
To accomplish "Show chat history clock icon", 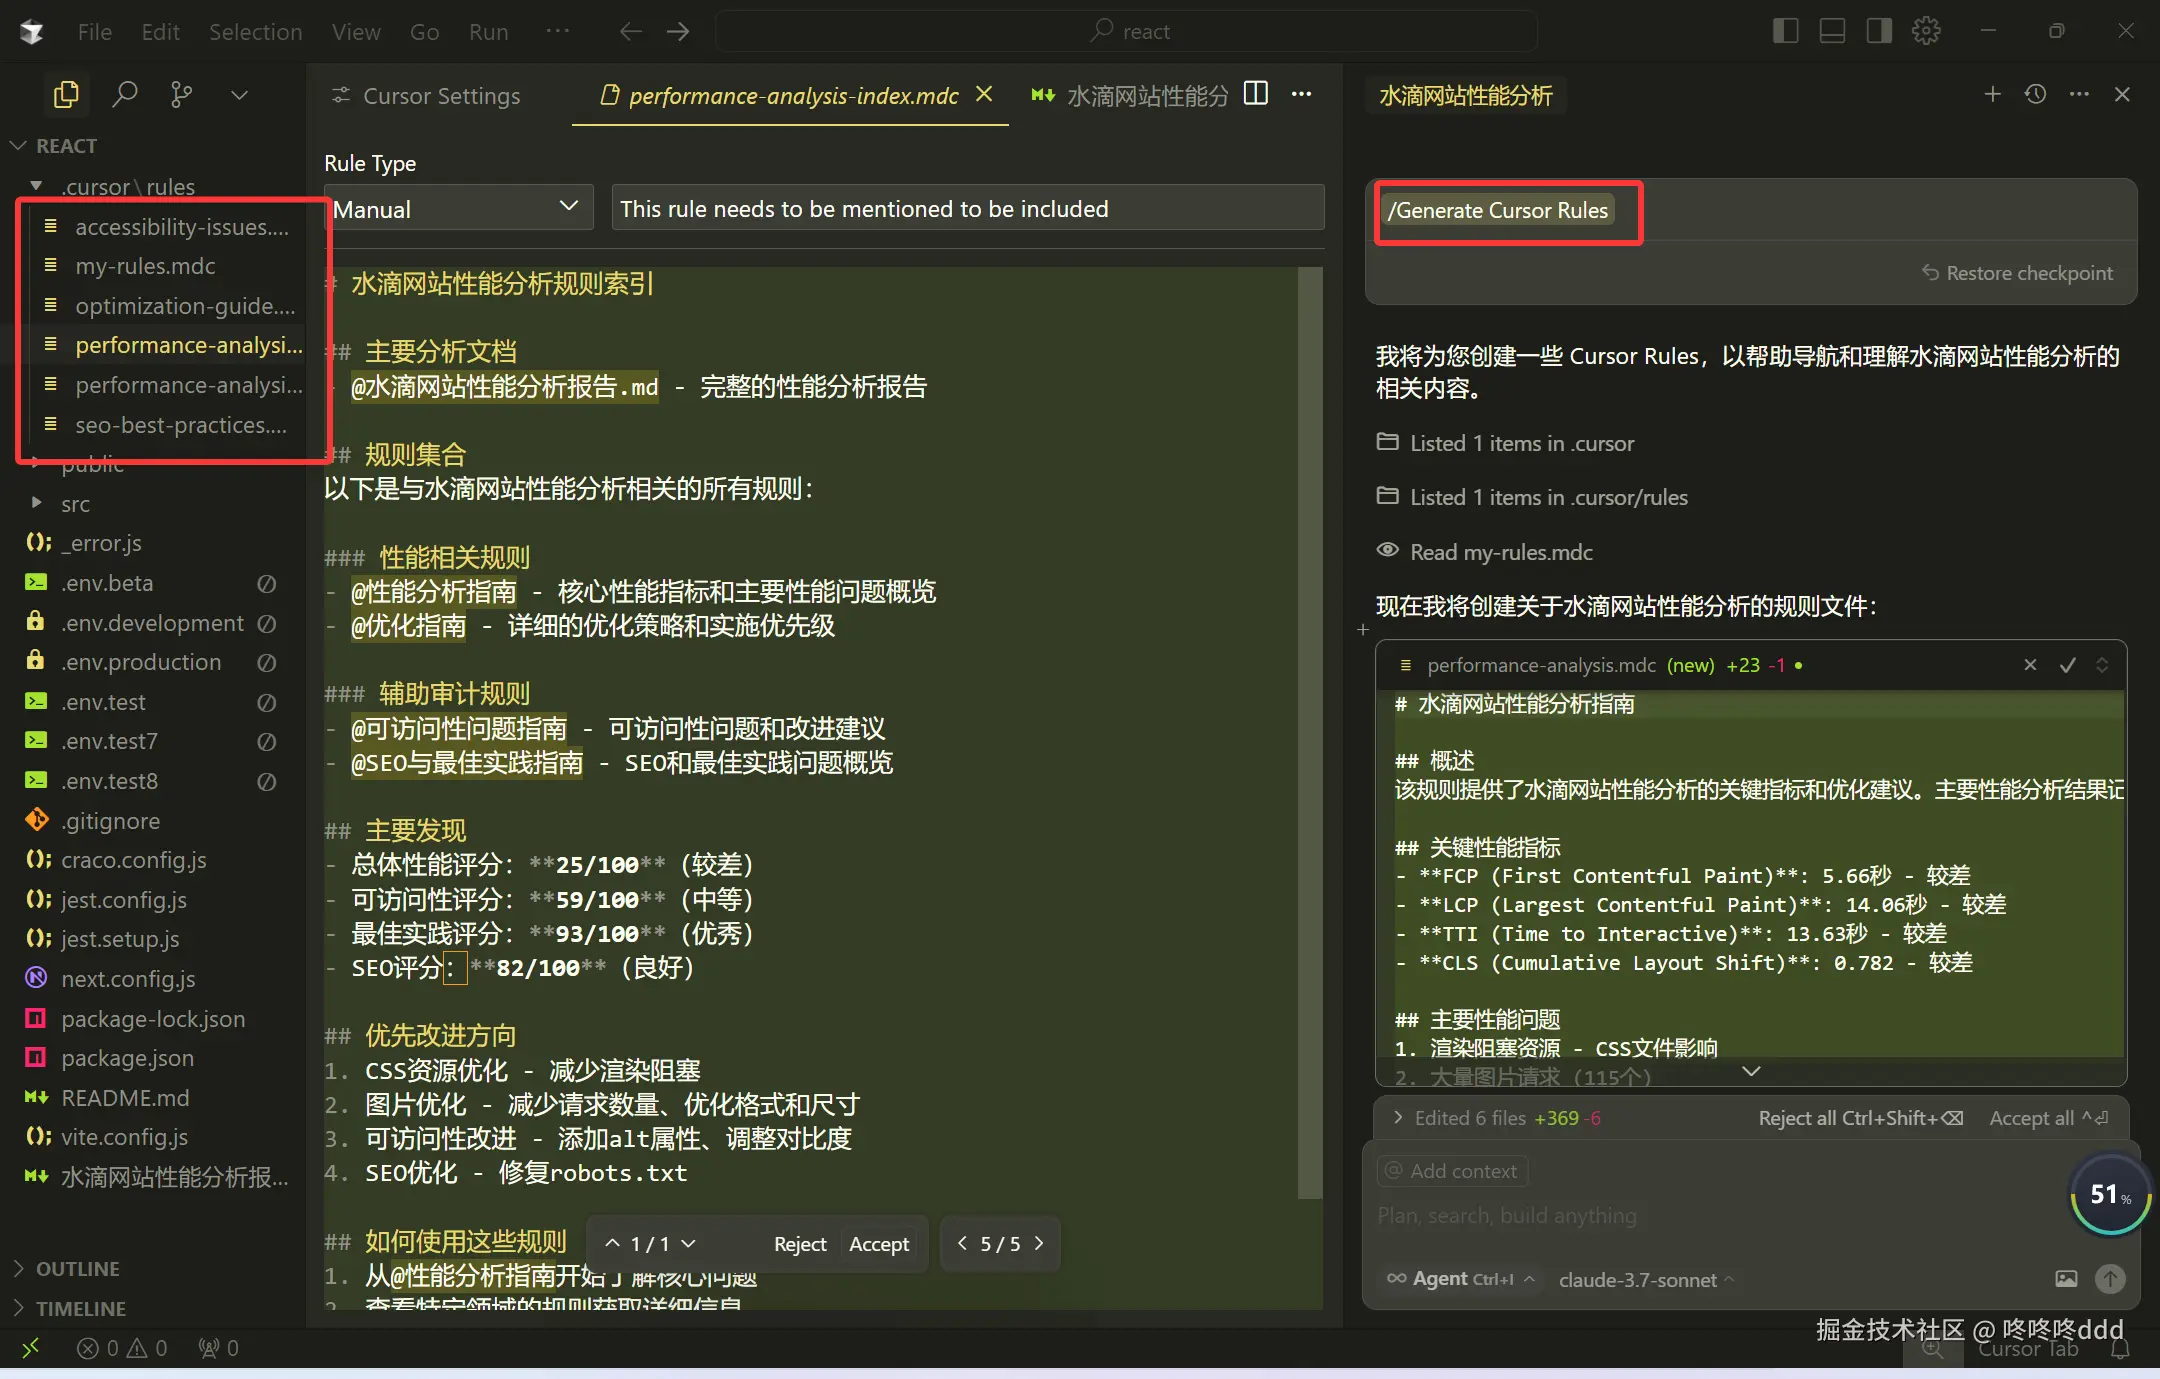I will point(2035,94).
